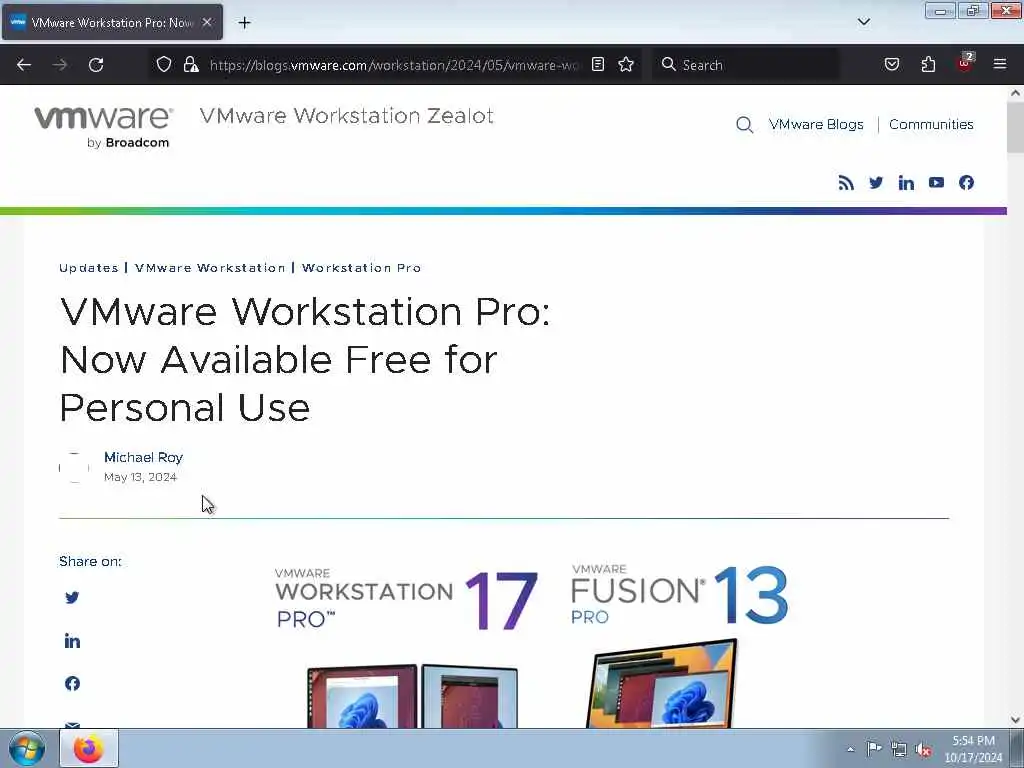
Task: Click the URL address bar
Action: point(394,65)
